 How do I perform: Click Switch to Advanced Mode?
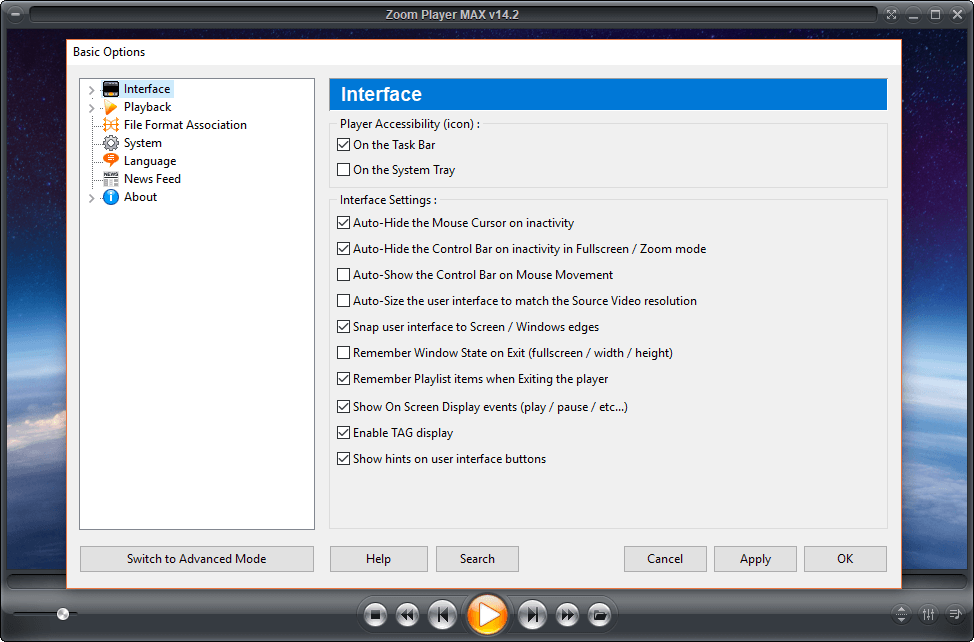(x=197, y=559)
